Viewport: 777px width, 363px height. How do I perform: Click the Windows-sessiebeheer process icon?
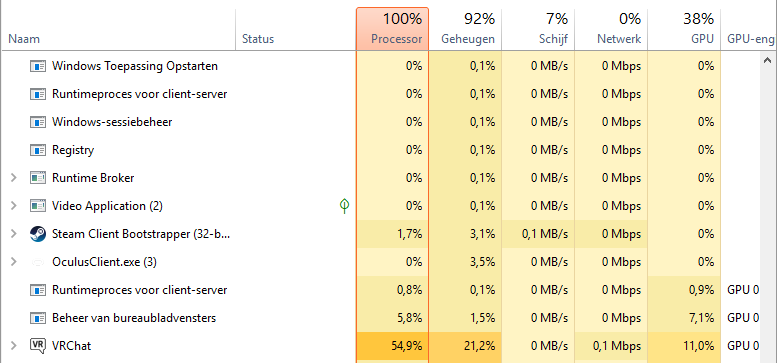(38, 122)
